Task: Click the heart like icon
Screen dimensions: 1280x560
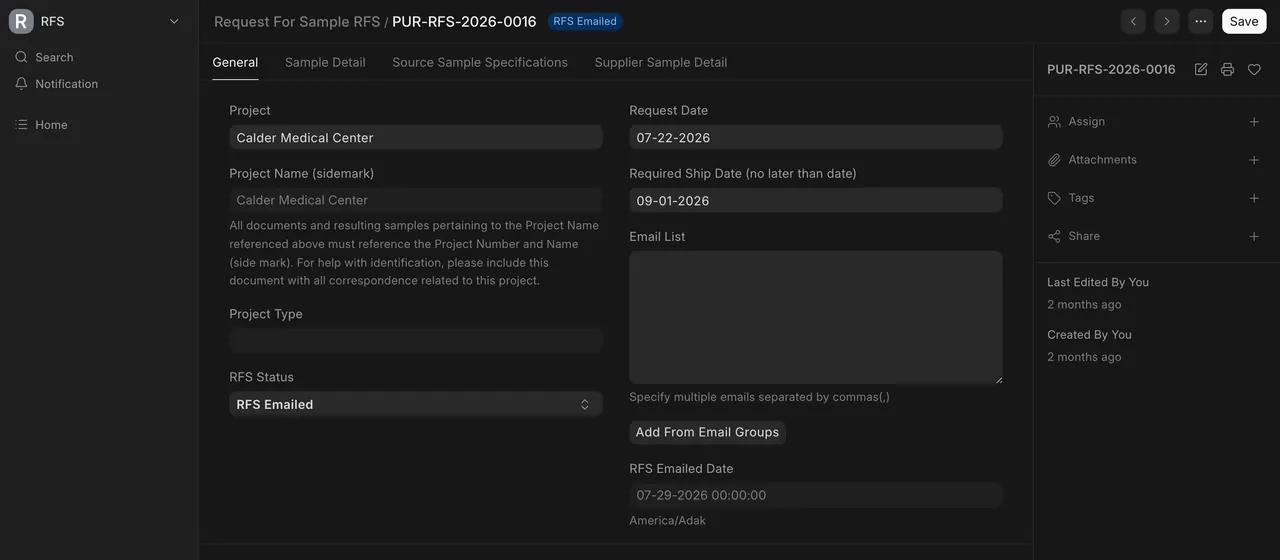Action: [x=1254, y=69]
